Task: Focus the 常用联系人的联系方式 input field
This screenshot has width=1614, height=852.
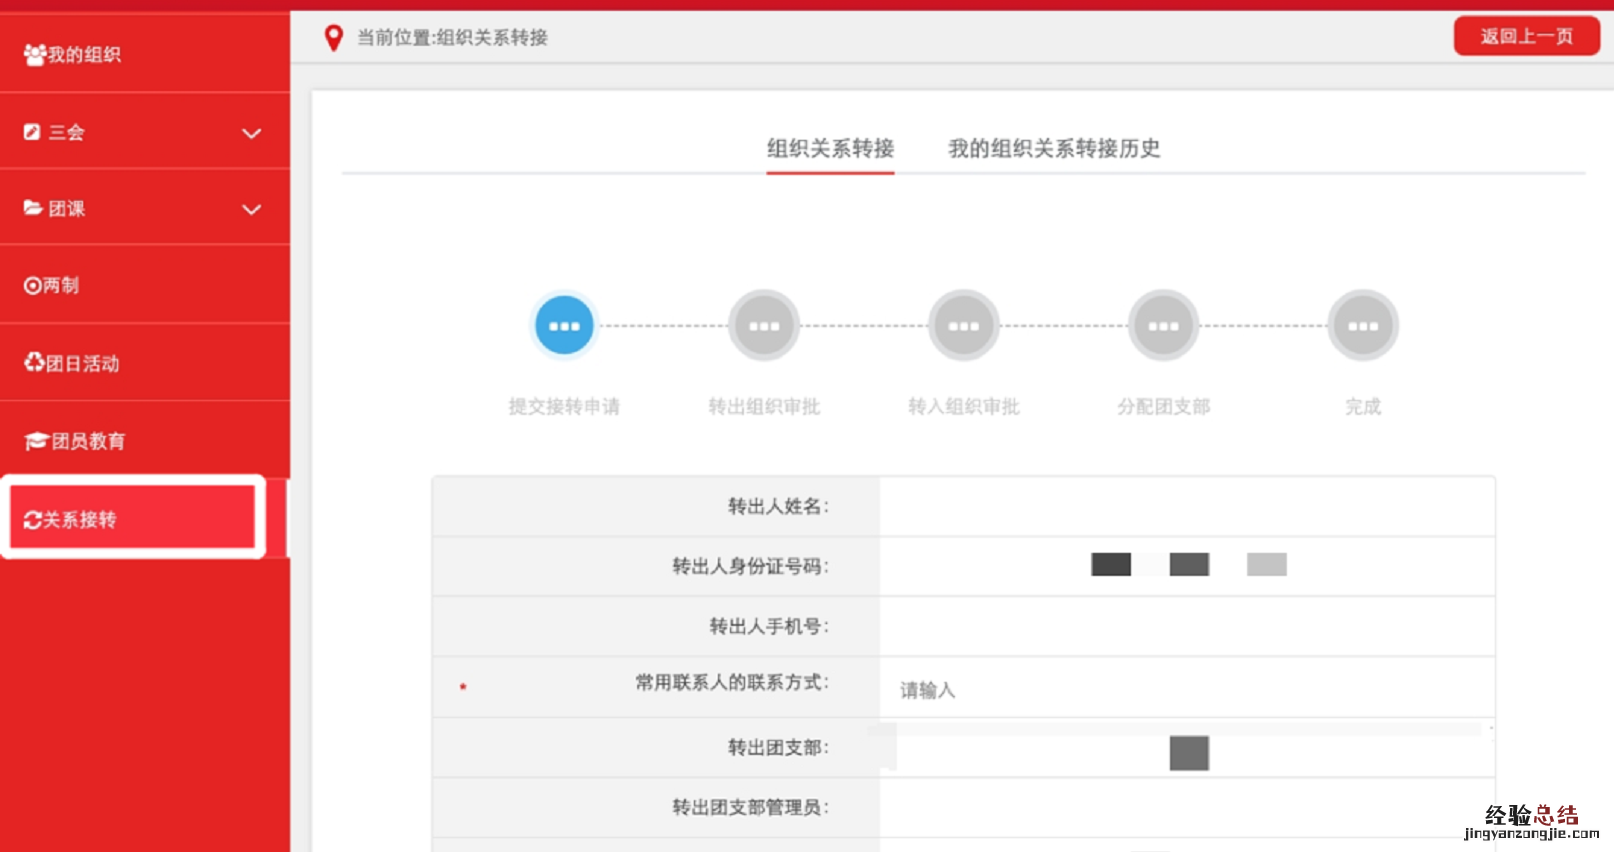Action: pos(1185,690)
